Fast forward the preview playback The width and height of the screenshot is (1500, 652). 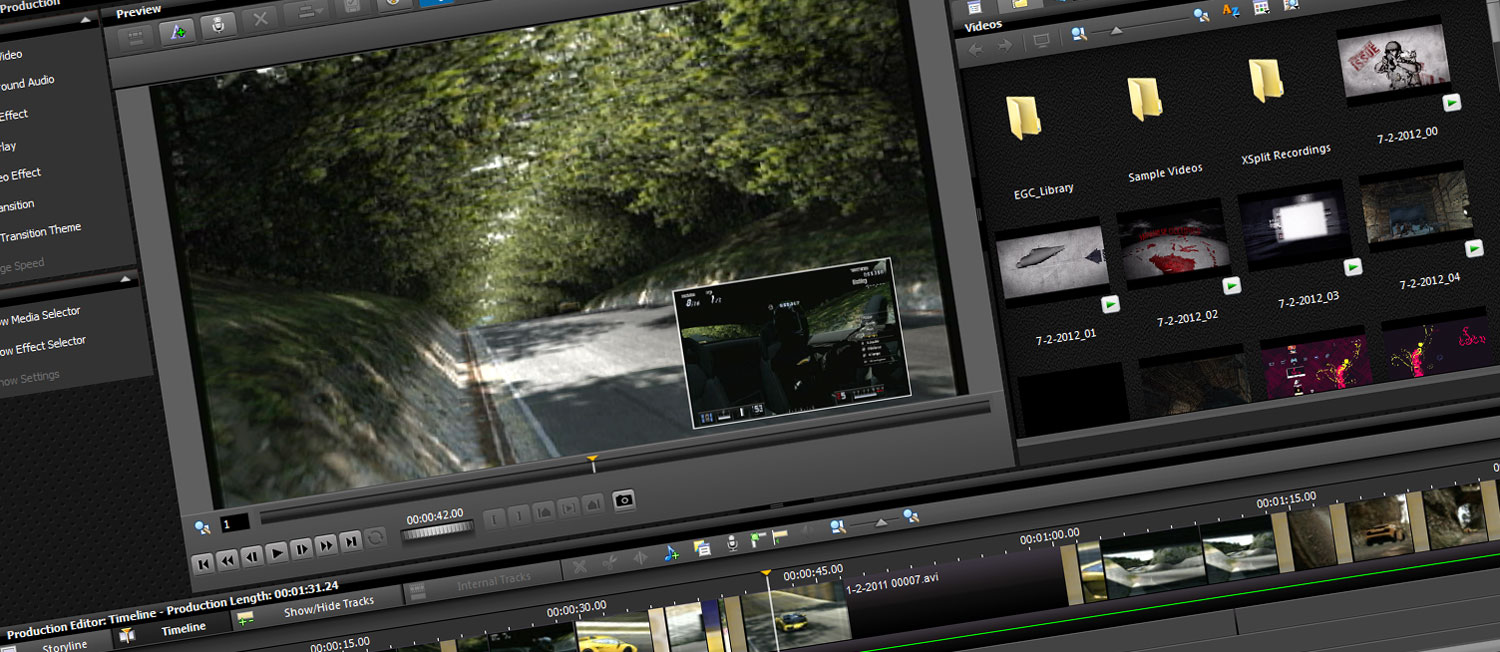coord(326,544)
